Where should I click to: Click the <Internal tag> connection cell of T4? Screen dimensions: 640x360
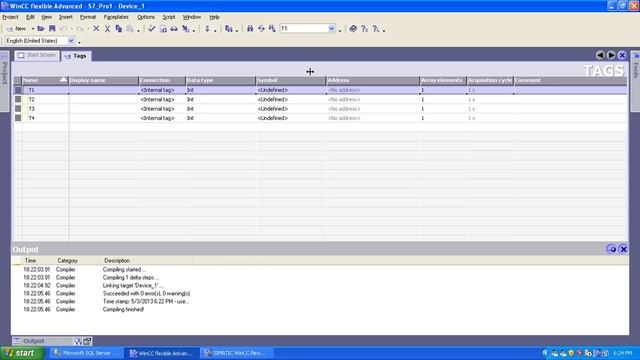(162, 118)
